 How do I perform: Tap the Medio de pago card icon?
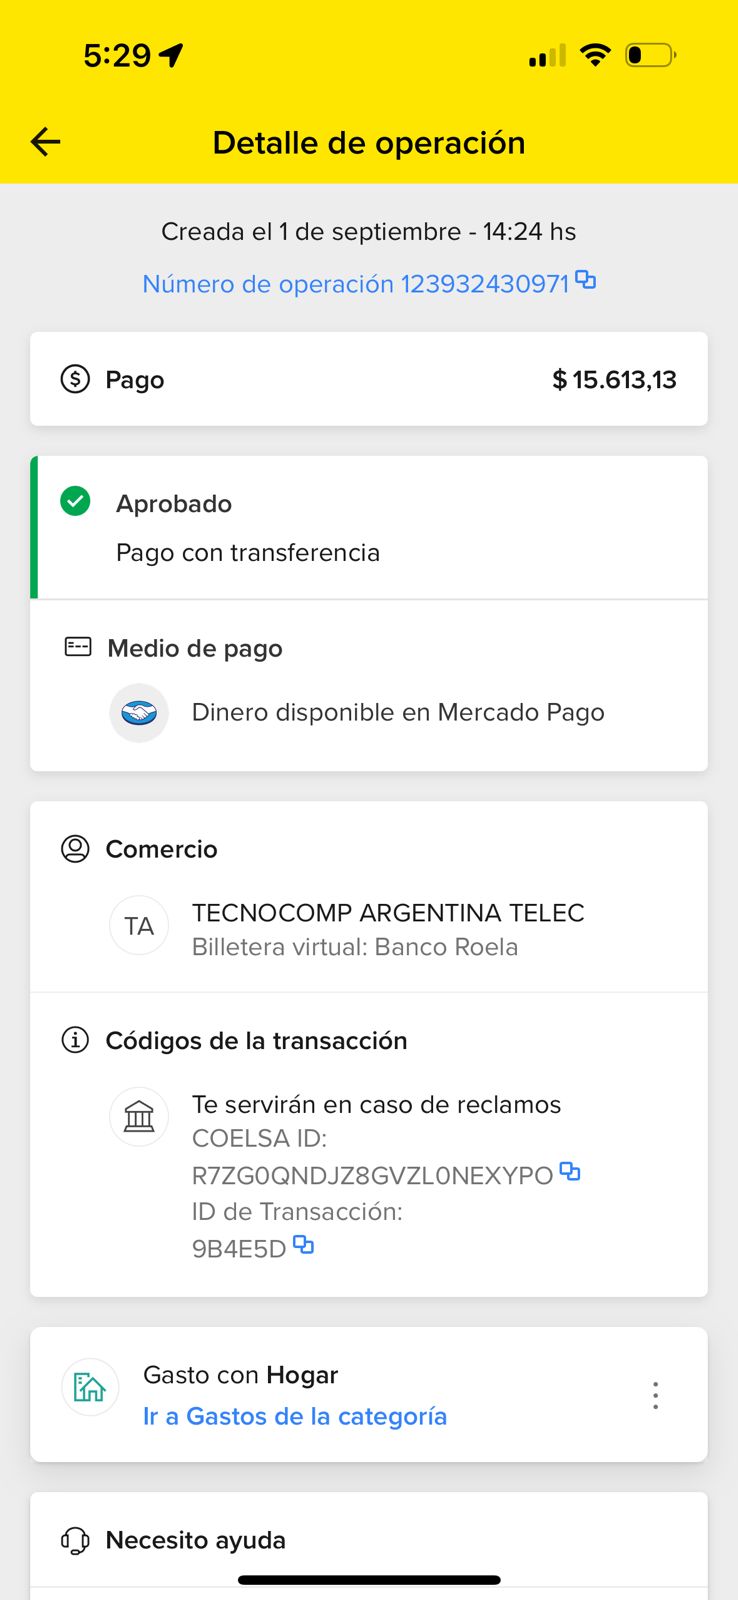tap(78, 647)
